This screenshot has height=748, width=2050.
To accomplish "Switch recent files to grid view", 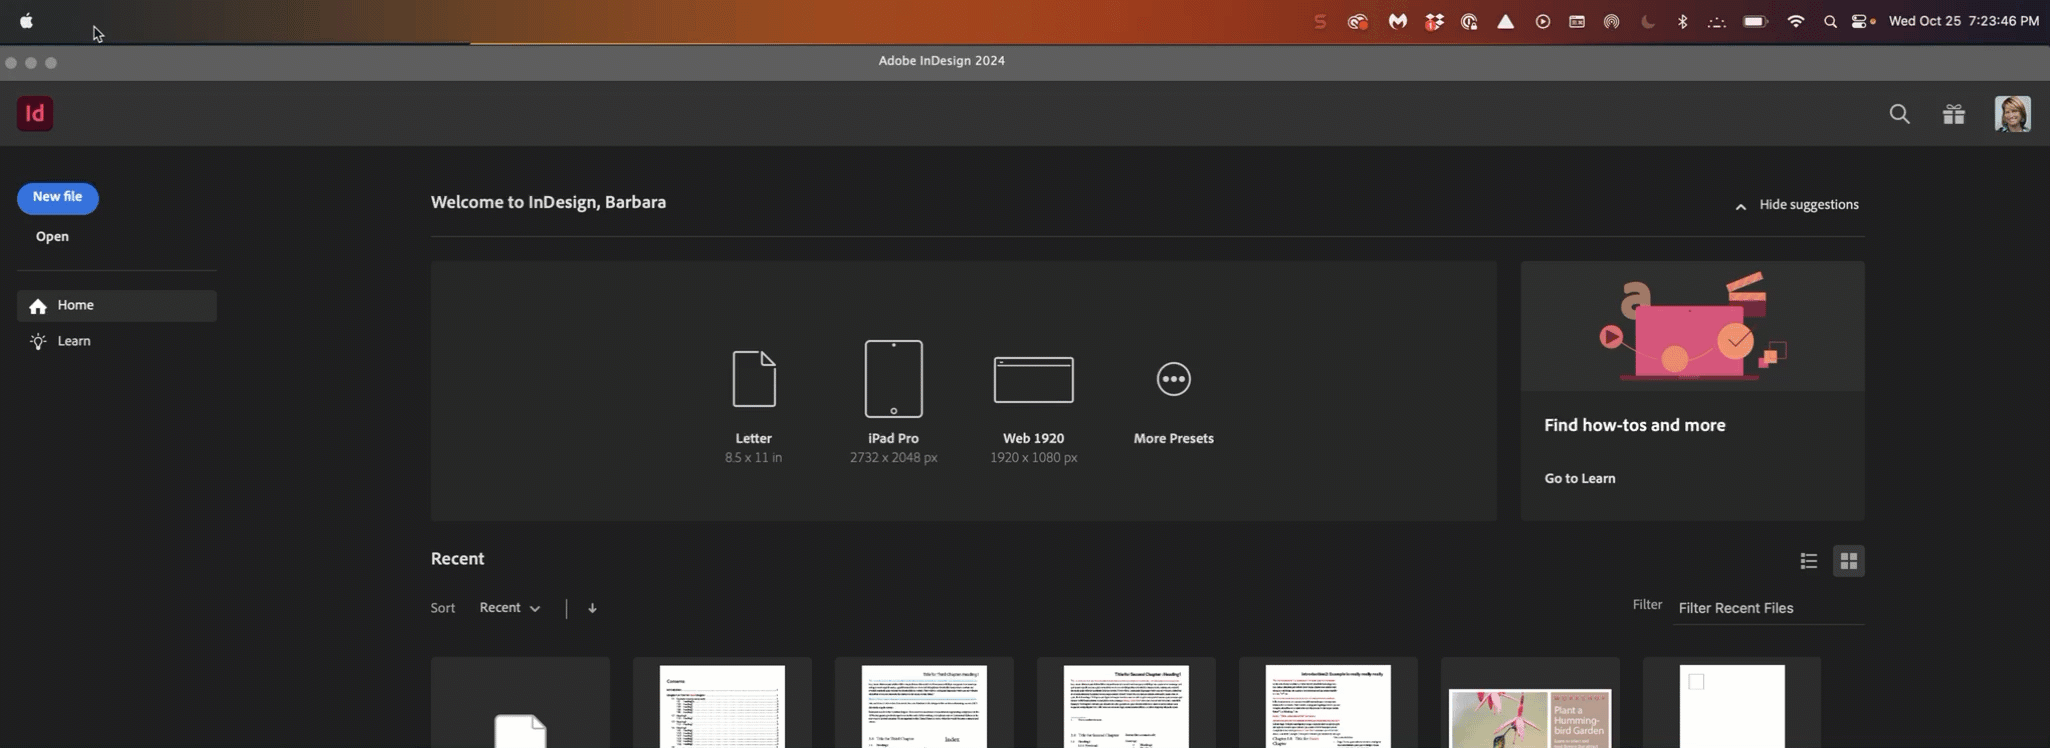I will (x=1848, y=561).
